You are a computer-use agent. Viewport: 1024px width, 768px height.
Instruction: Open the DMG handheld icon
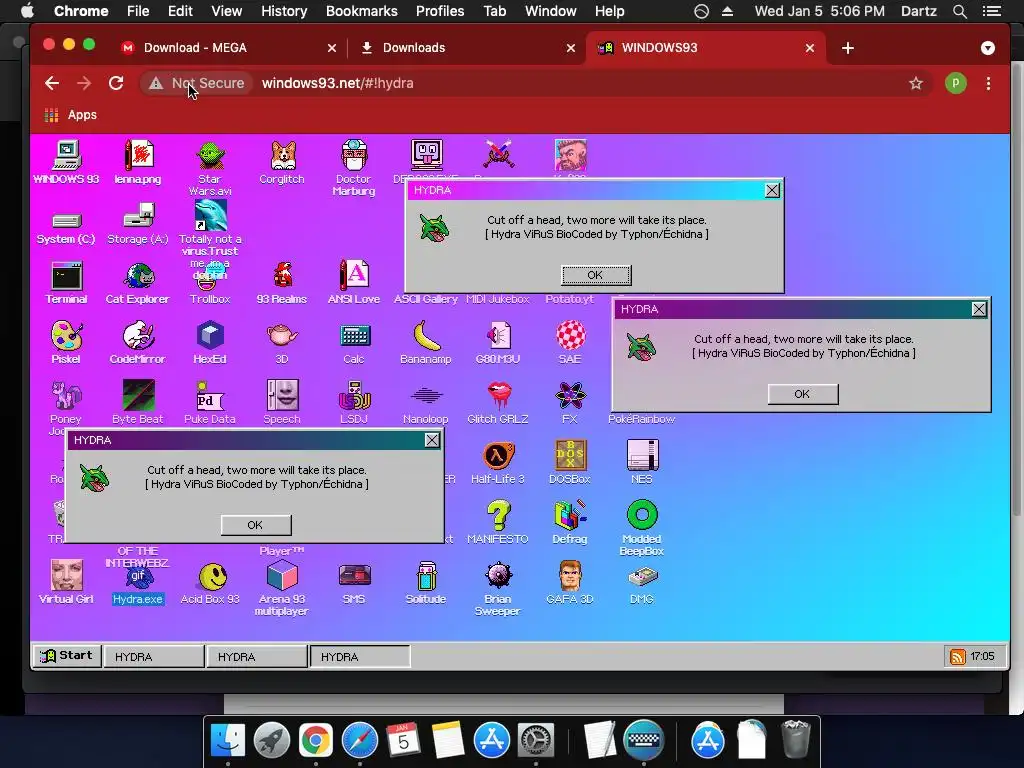point(642,583)
